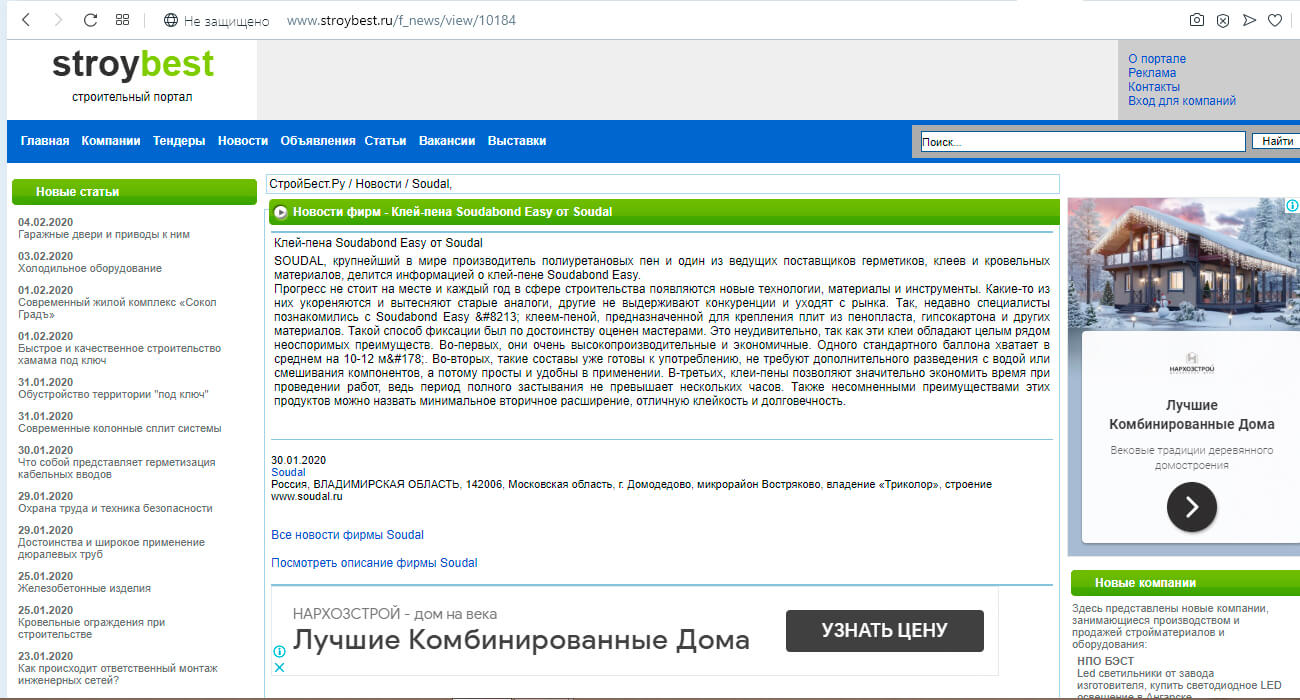Open the camera snapshot icon in address bar
1300x700 pixels.
[1197, 20]
